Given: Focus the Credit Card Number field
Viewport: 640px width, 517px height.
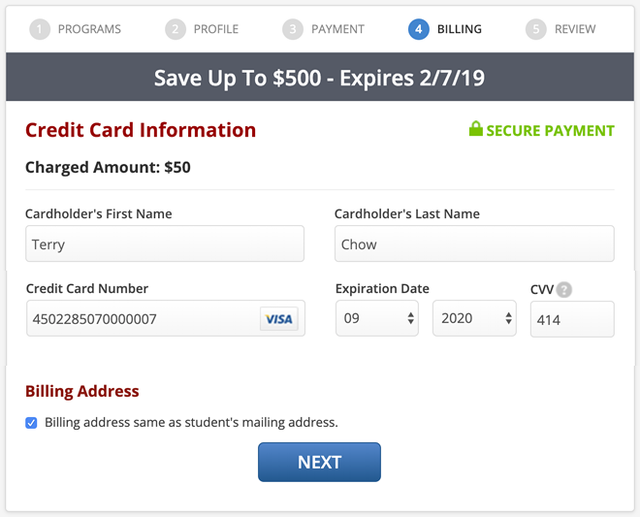Looking at the screenshot, I should 140,319.
